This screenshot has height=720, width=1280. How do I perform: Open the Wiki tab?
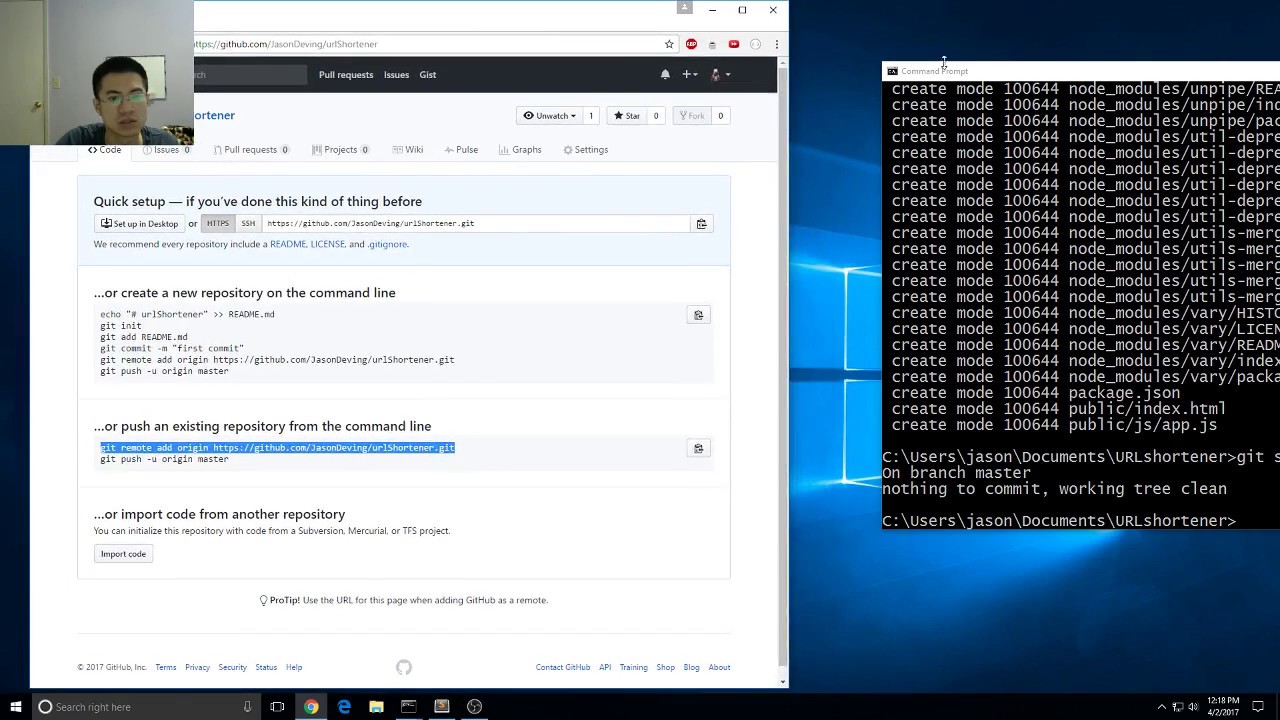[x=408, y=150]
